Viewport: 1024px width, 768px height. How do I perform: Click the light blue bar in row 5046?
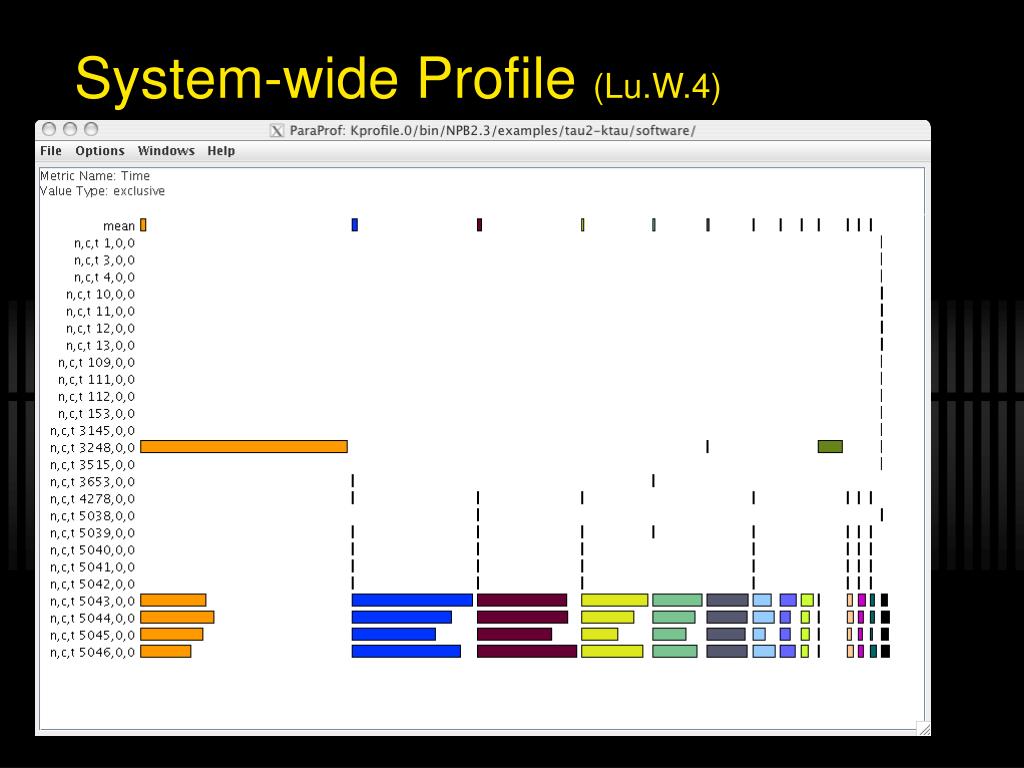click(x=764, y=651)
